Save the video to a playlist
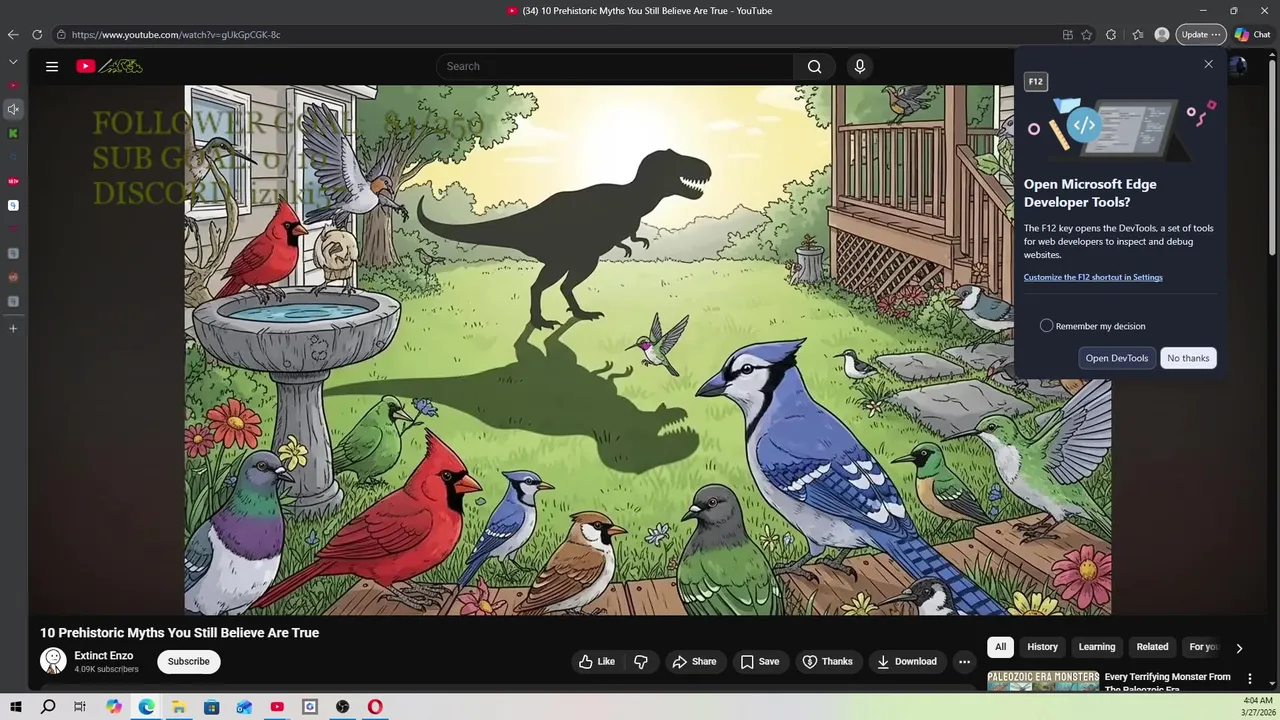The image size is (1280, 720). tap(760, 661)
